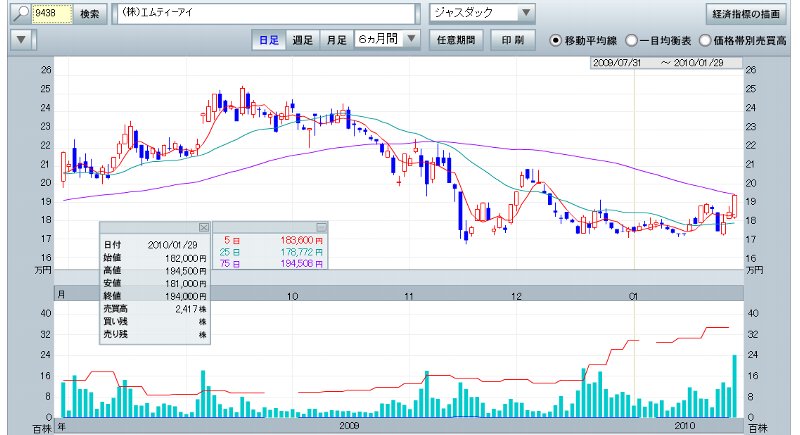Viewport: 800px width, 435px height.
Task: Click the magnifying glass search icon
Action: tap(18, 14)
